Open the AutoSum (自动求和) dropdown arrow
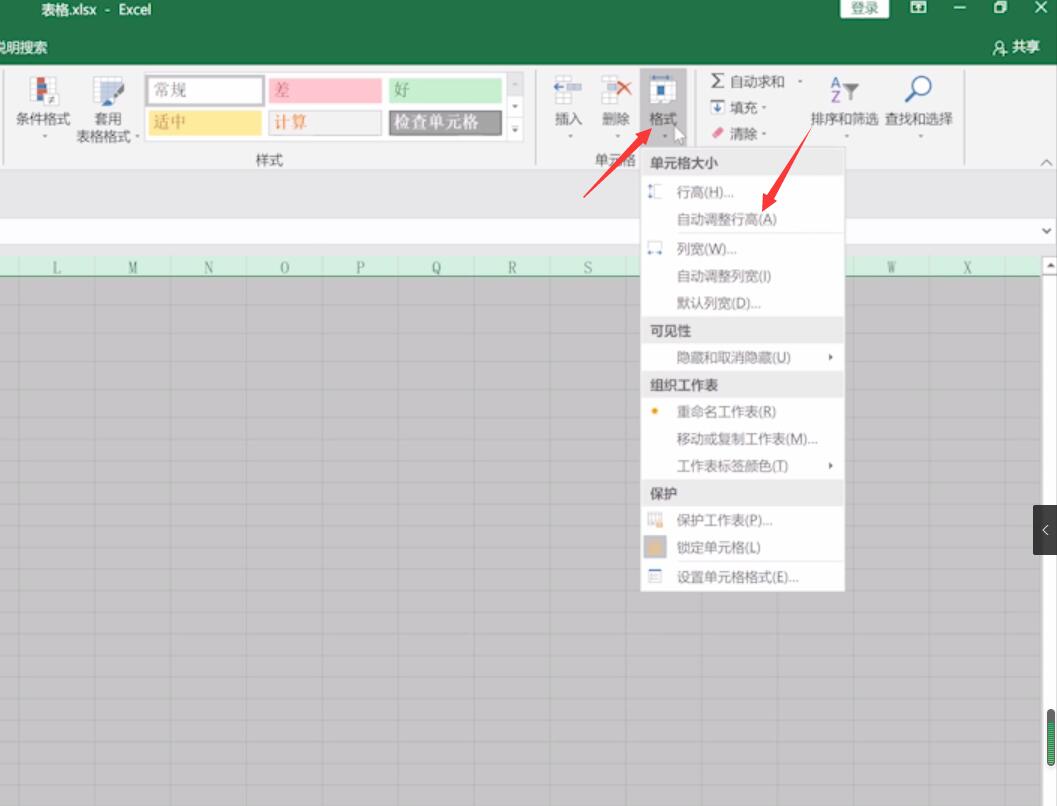Viewport: 1057px width, 806px height. (800, 82)
